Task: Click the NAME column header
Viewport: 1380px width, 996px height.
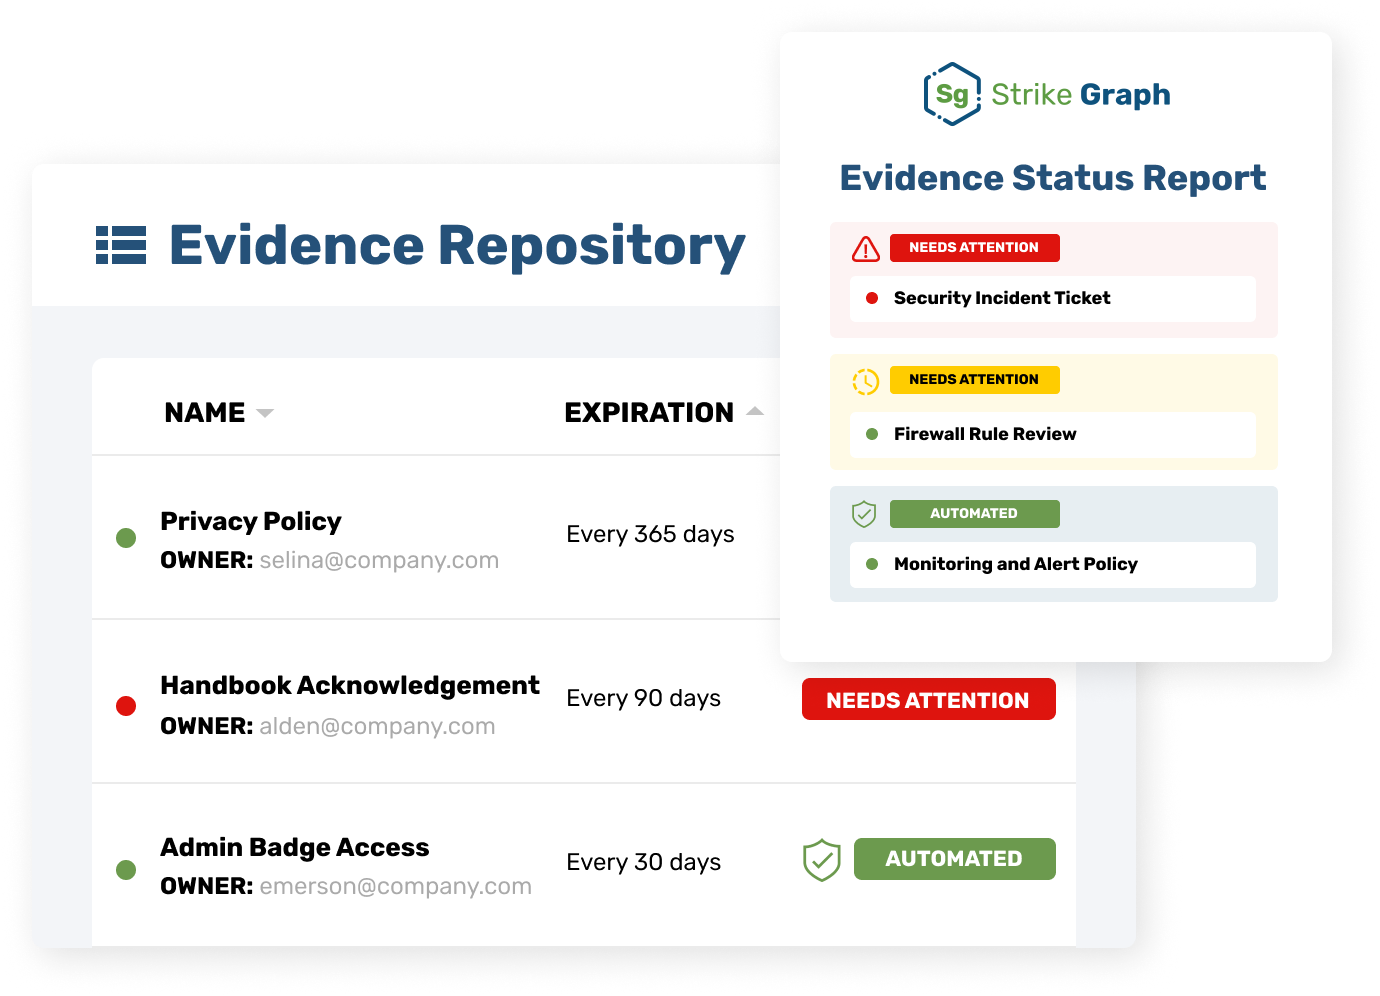Action: coord(205,412)
